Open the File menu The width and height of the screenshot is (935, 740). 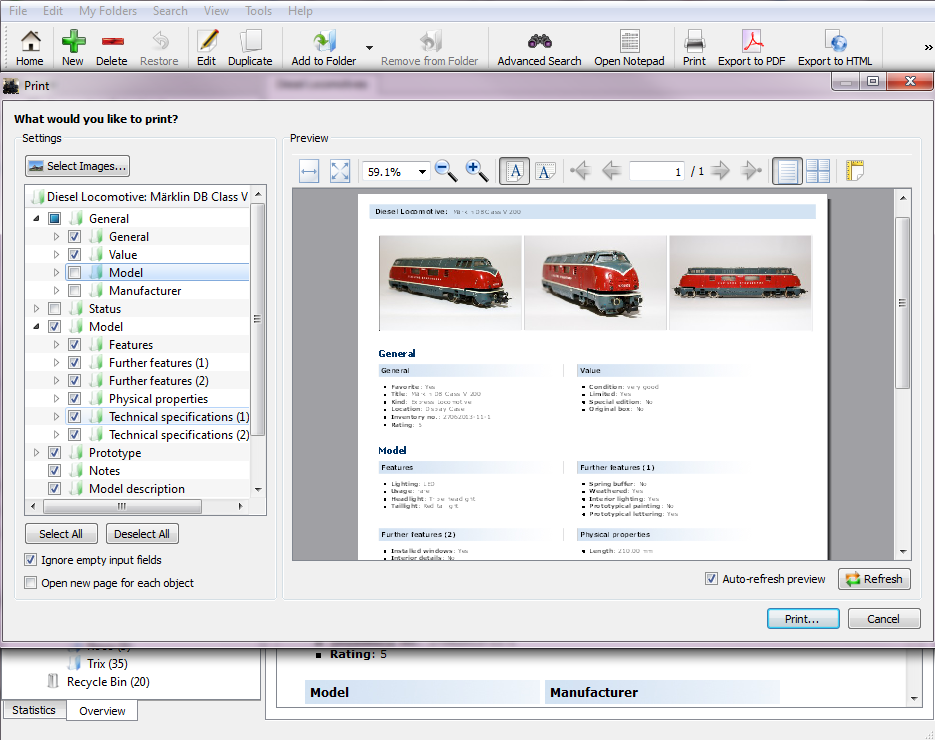[x=18, y=11]
